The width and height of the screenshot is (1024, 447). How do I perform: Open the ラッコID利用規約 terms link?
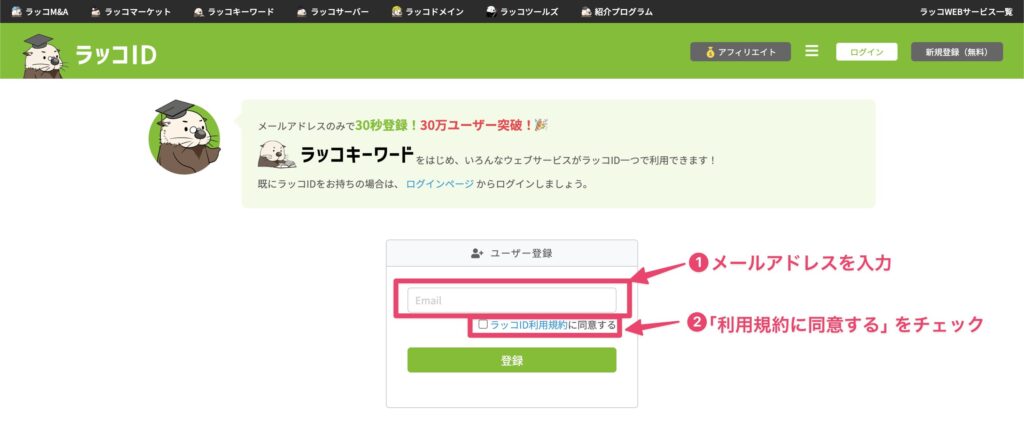(x=529, y=324)
